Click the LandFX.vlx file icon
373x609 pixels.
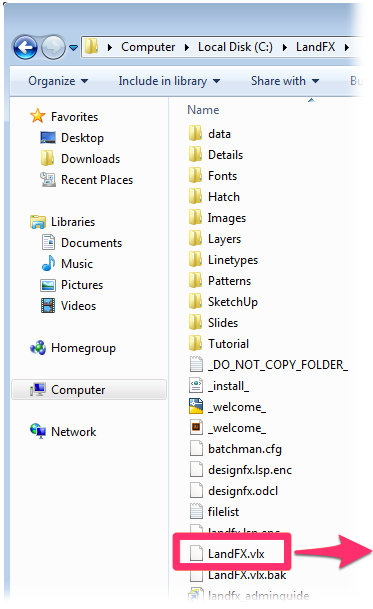point(196,553)
